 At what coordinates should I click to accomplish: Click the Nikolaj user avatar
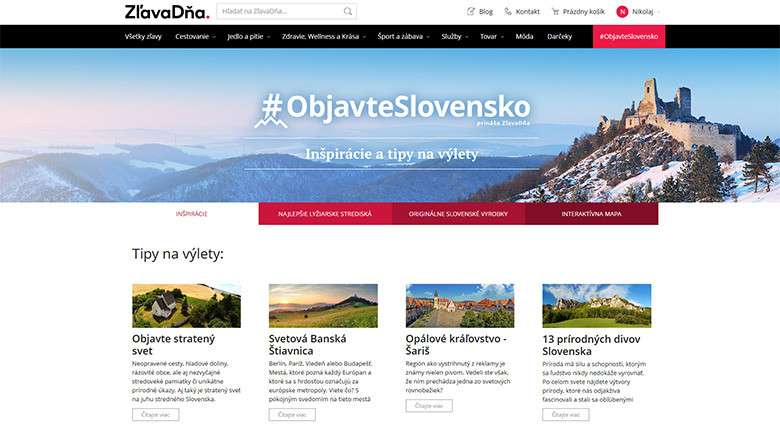point(622,11)
